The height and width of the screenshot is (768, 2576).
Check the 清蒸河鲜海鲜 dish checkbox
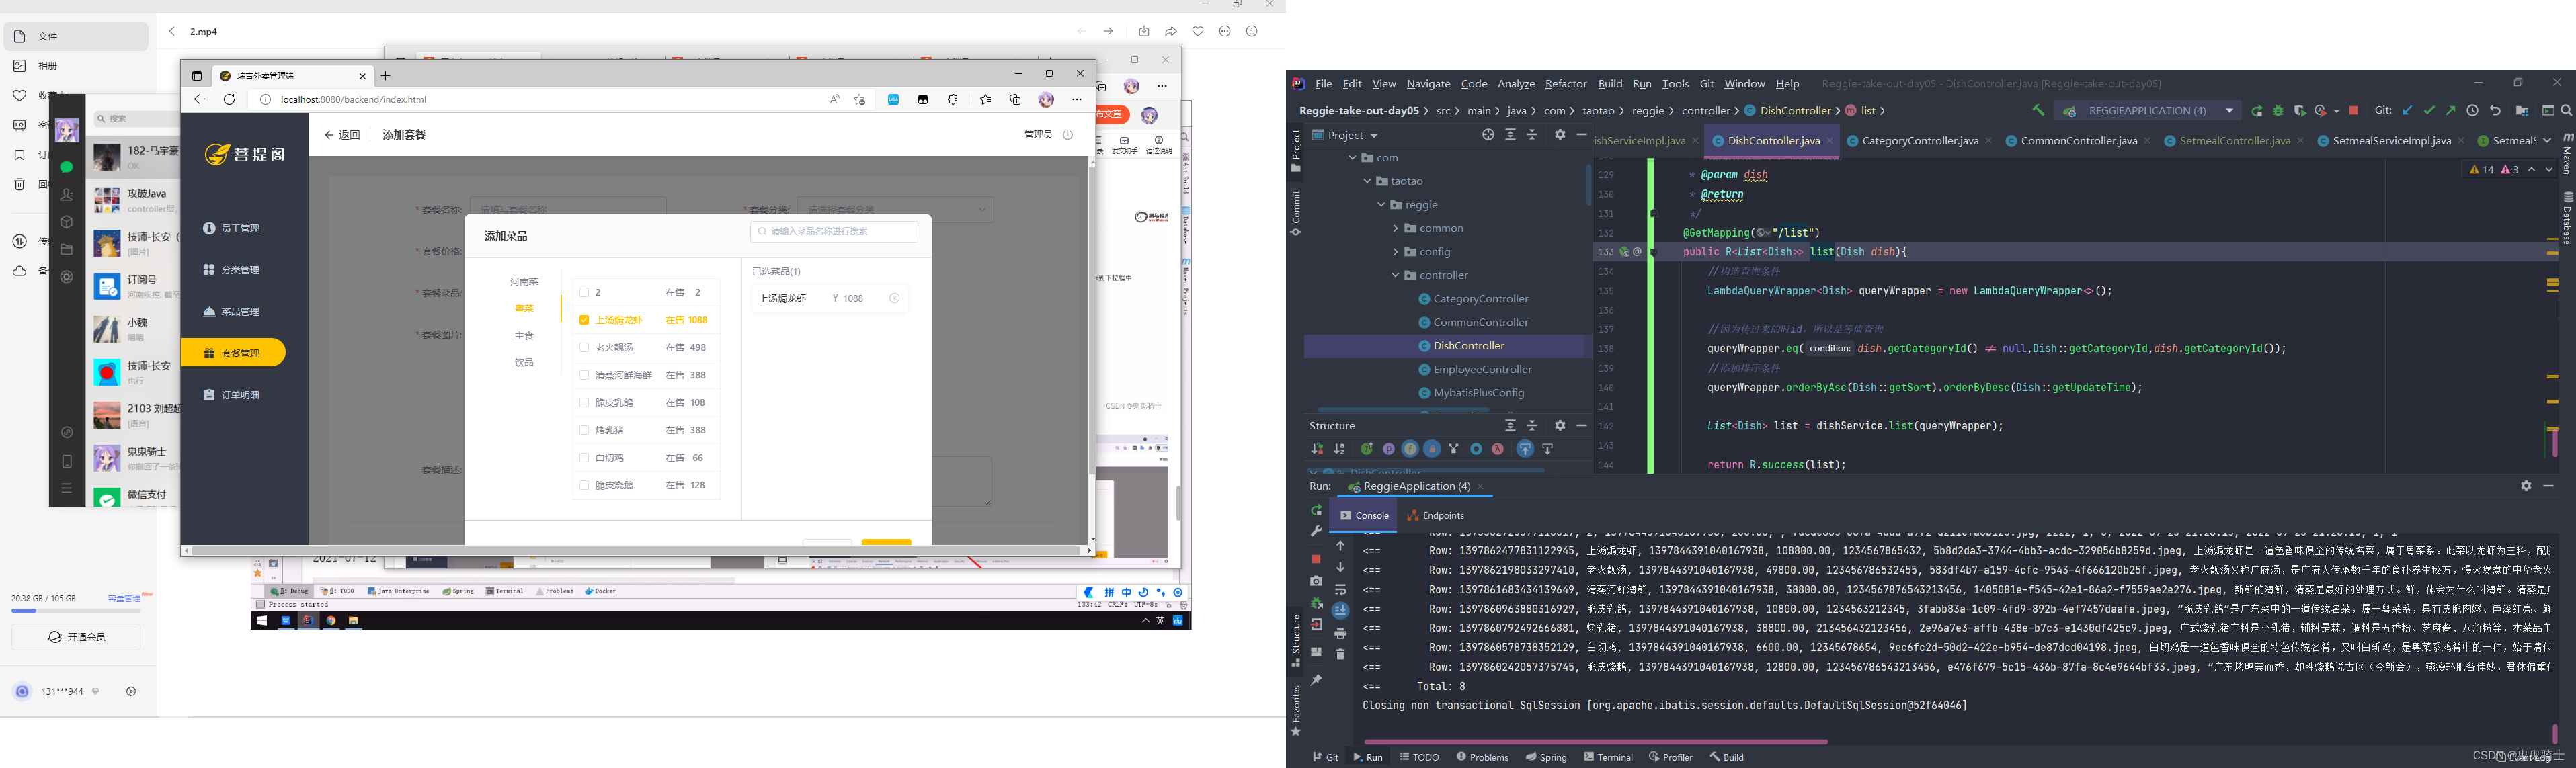click(x=584, y=375)
